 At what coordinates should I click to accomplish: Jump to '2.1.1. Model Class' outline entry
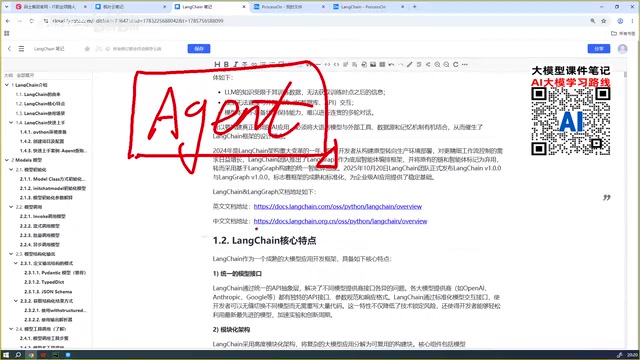[x=53, y=179]
